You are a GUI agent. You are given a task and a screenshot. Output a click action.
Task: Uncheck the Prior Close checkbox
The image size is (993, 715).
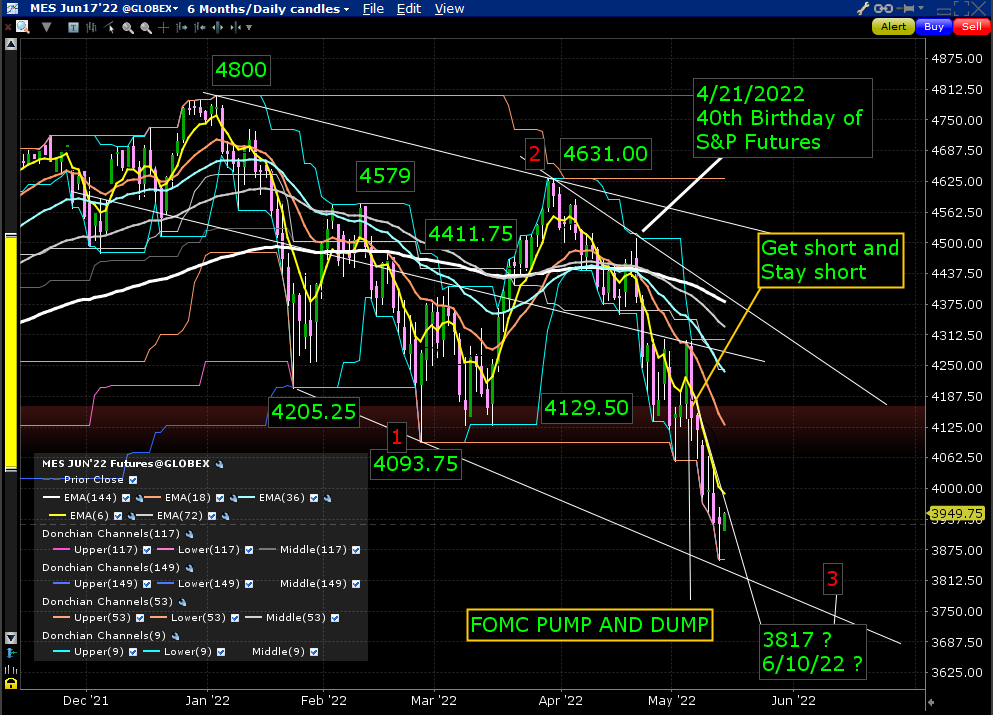(133, 480)
